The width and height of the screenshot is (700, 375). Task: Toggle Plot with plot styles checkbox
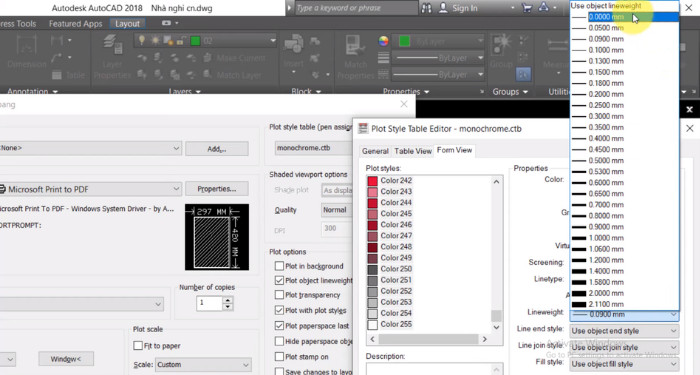tap(279, 310)
